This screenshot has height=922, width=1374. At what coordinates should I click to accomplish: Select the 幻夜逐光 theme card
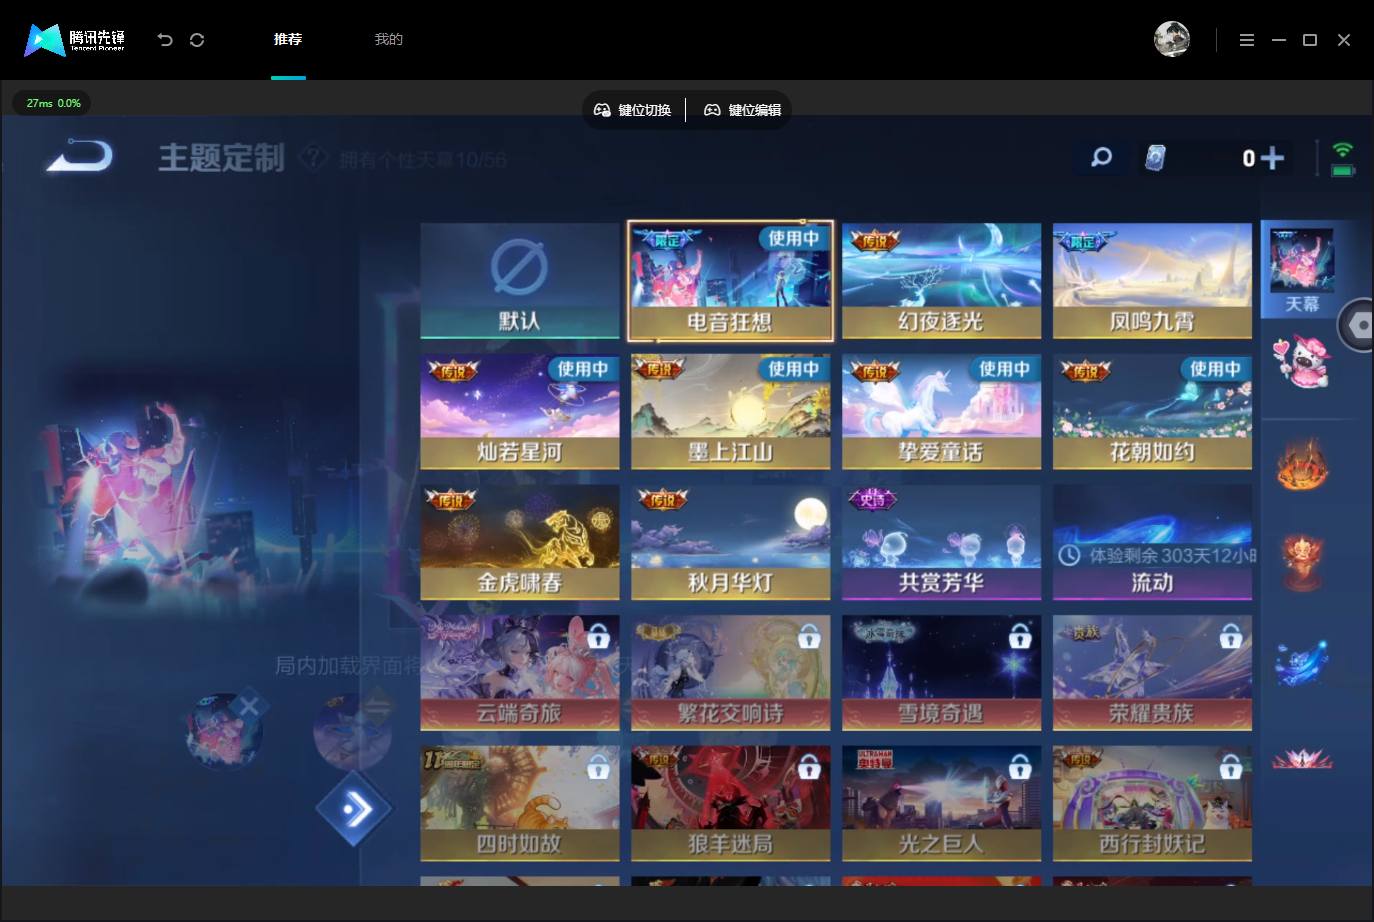pos(941,281)
